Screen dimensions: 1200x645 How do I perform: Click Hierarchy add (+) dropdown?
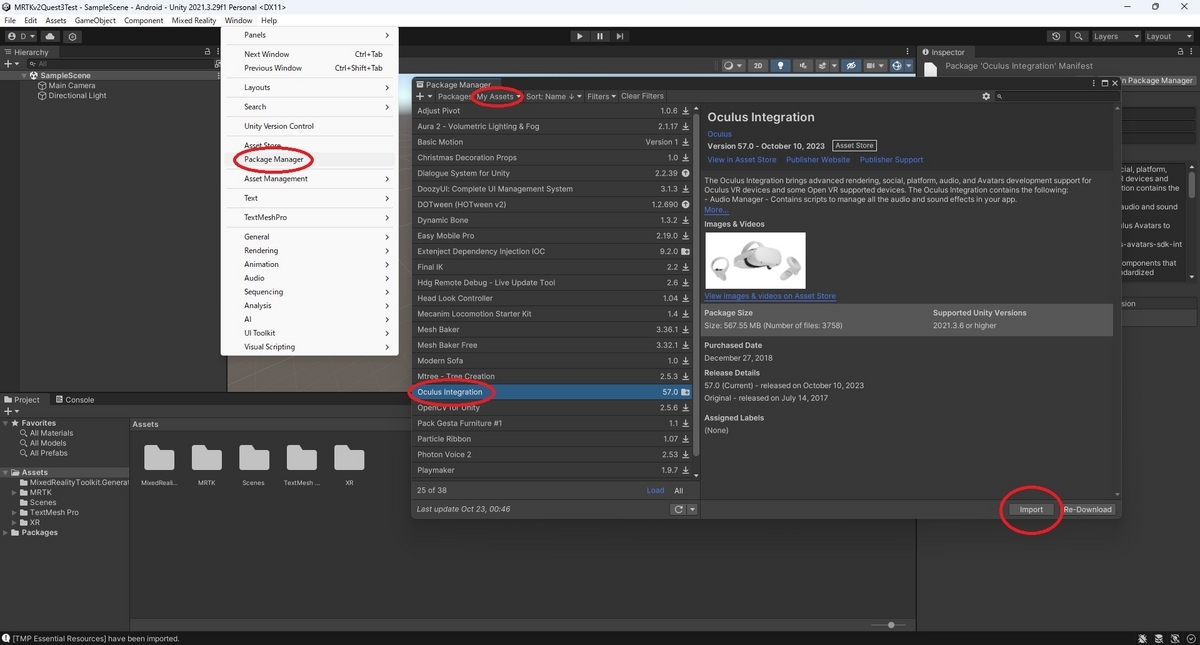tap(12, 63)
